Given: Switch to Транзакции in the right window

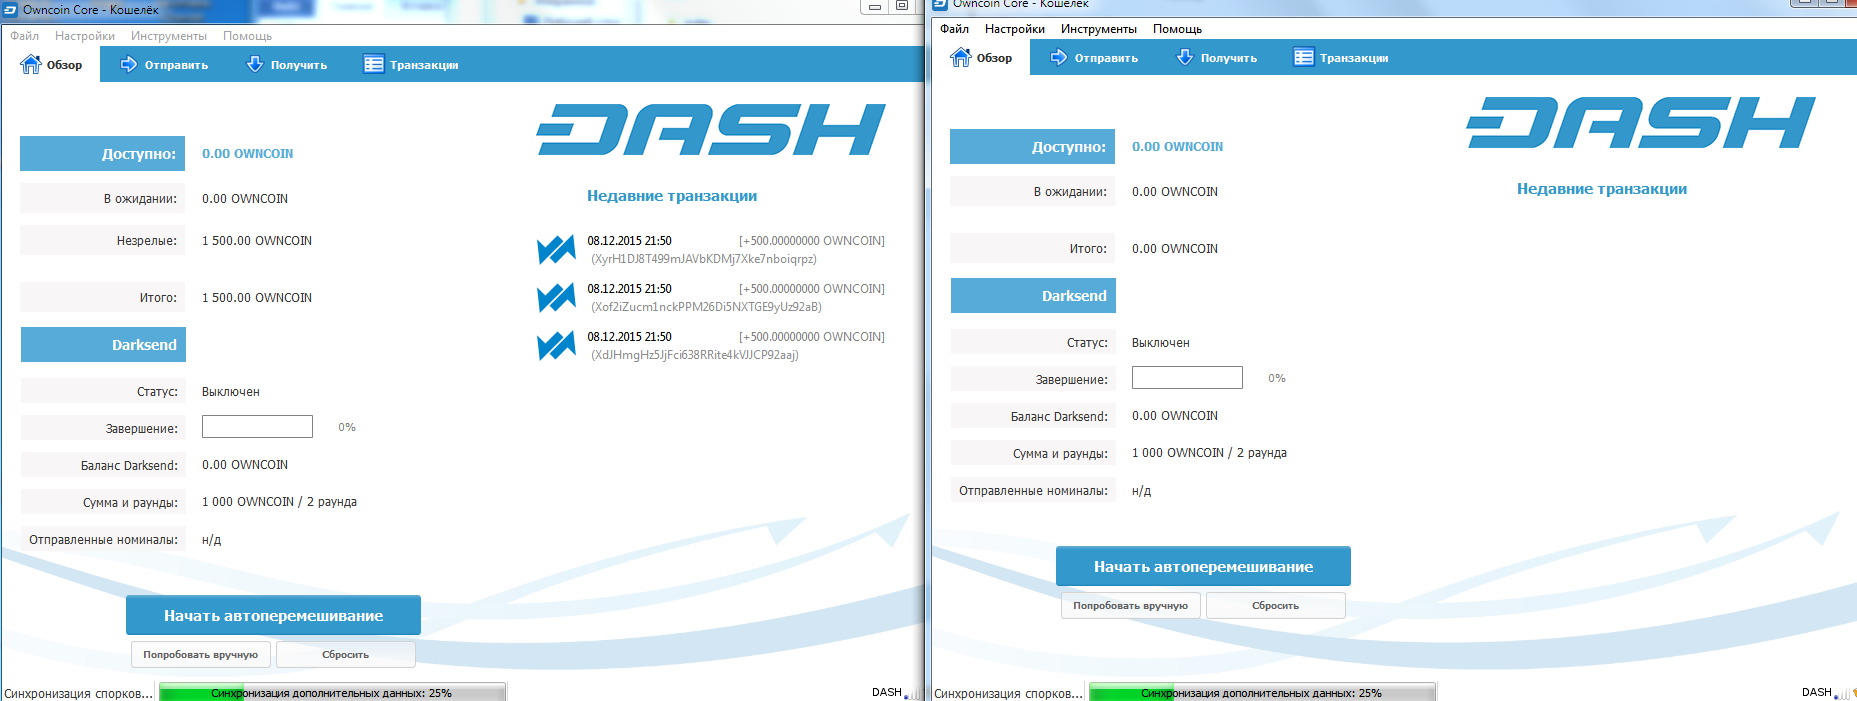Looking at the screenshot, I should [x=1341, y=58].
